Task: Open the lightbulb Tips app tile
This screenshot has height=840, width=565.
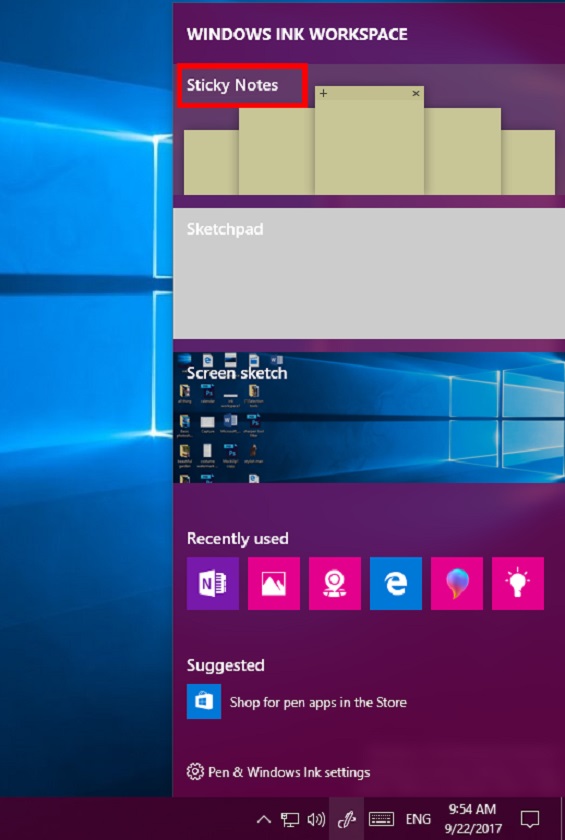Action: [x=518, y=583]
